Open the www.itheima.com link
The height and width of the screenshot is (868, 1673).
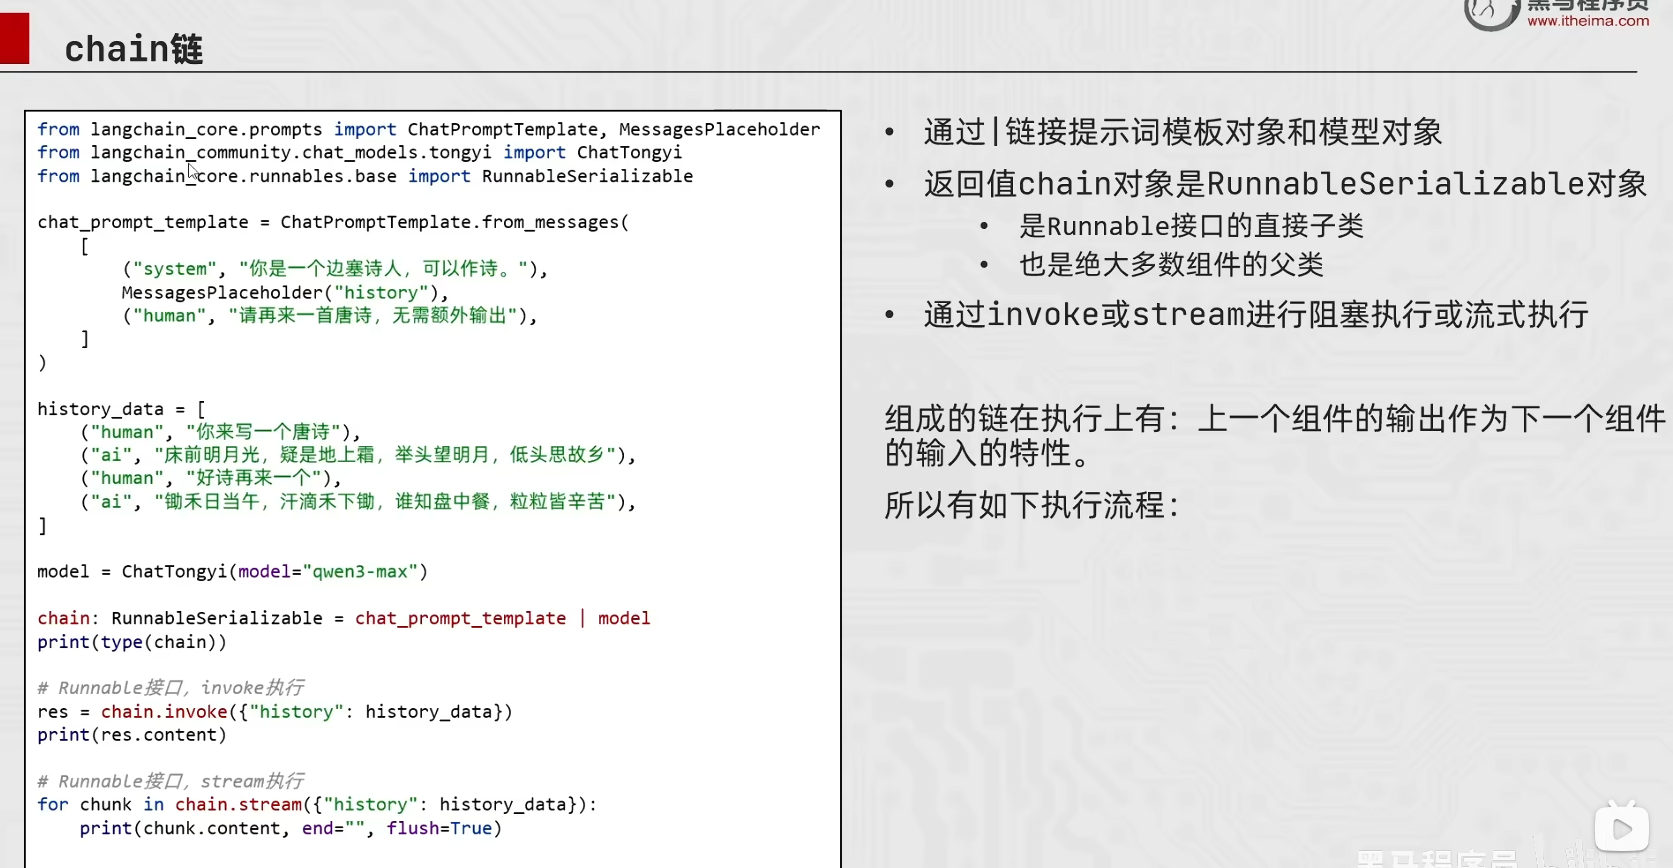(1588, 21)
